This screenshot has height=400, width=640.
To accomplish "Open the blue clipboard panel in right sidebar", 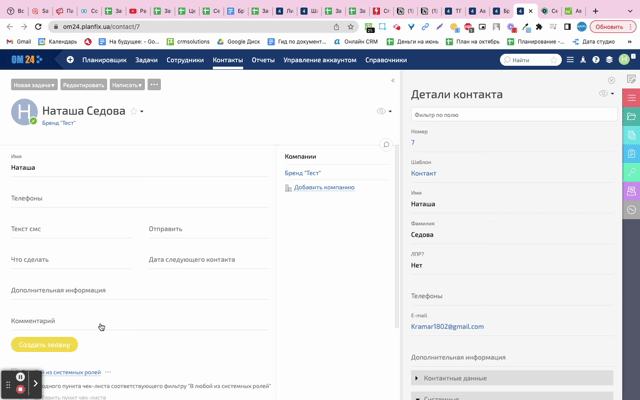I will [631, 154].
